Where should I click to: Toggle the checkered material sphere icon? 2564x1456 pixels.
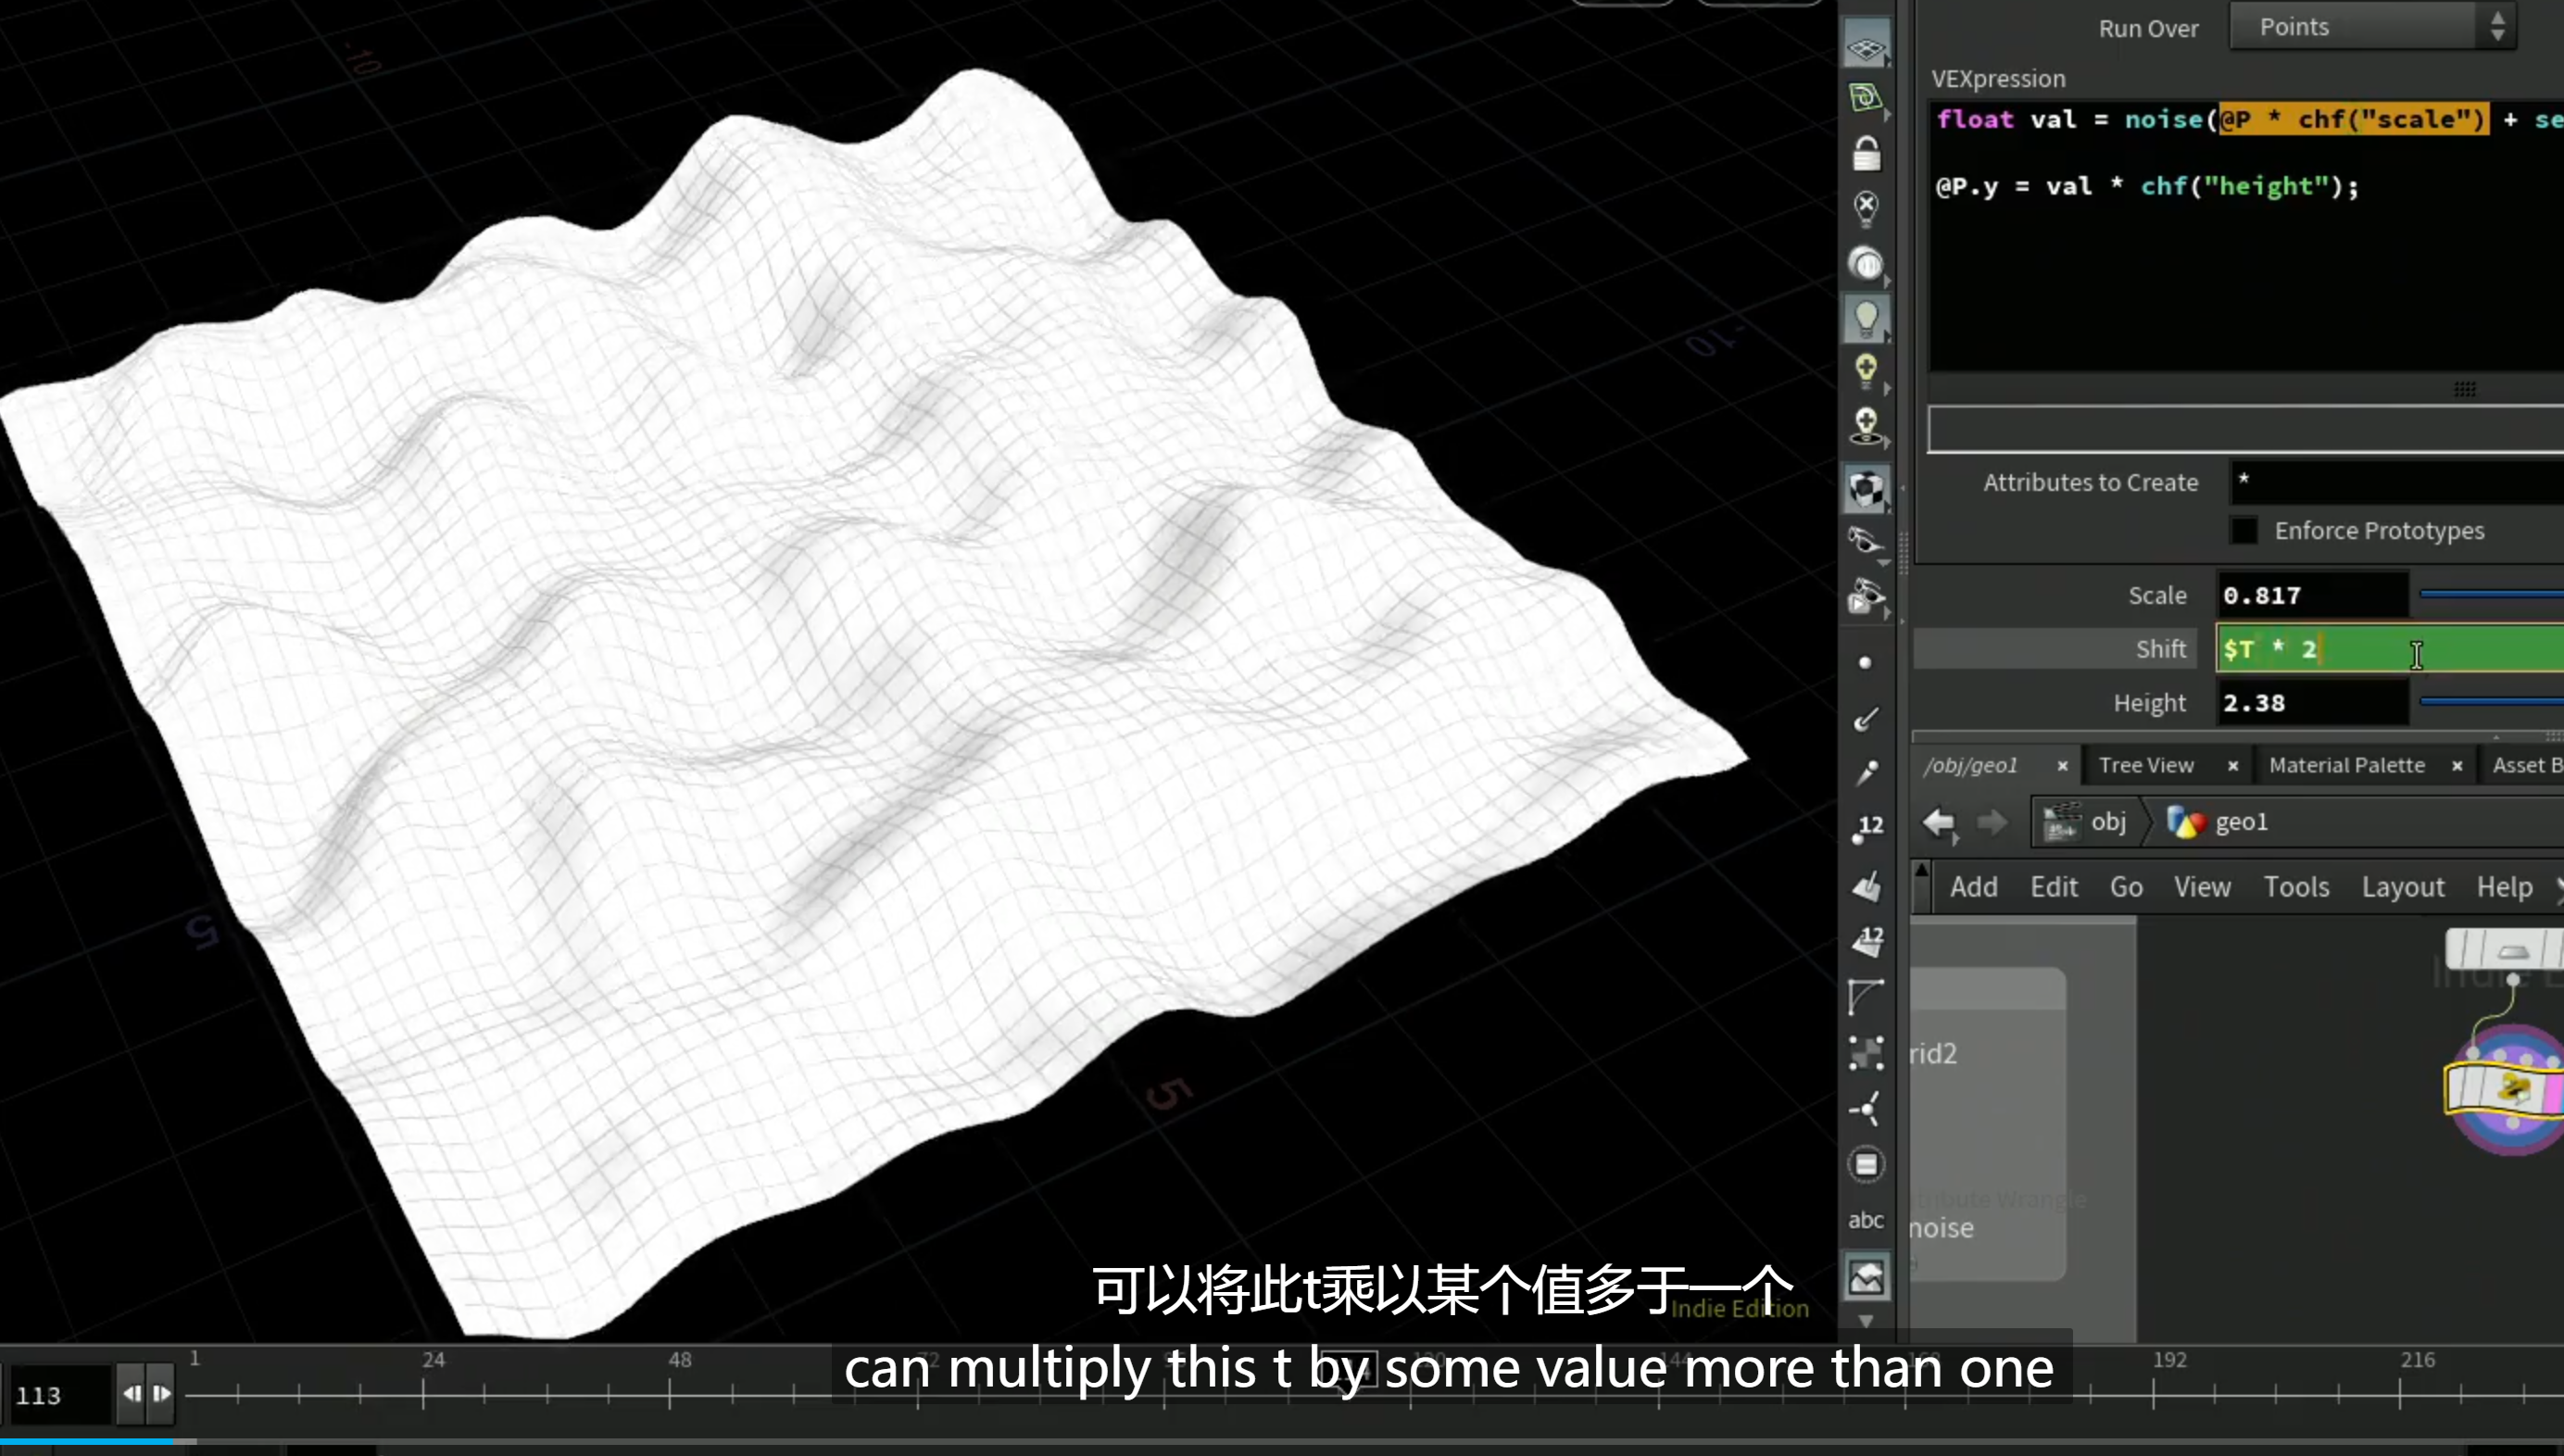pyautogui.click(x=1866, y=489)
